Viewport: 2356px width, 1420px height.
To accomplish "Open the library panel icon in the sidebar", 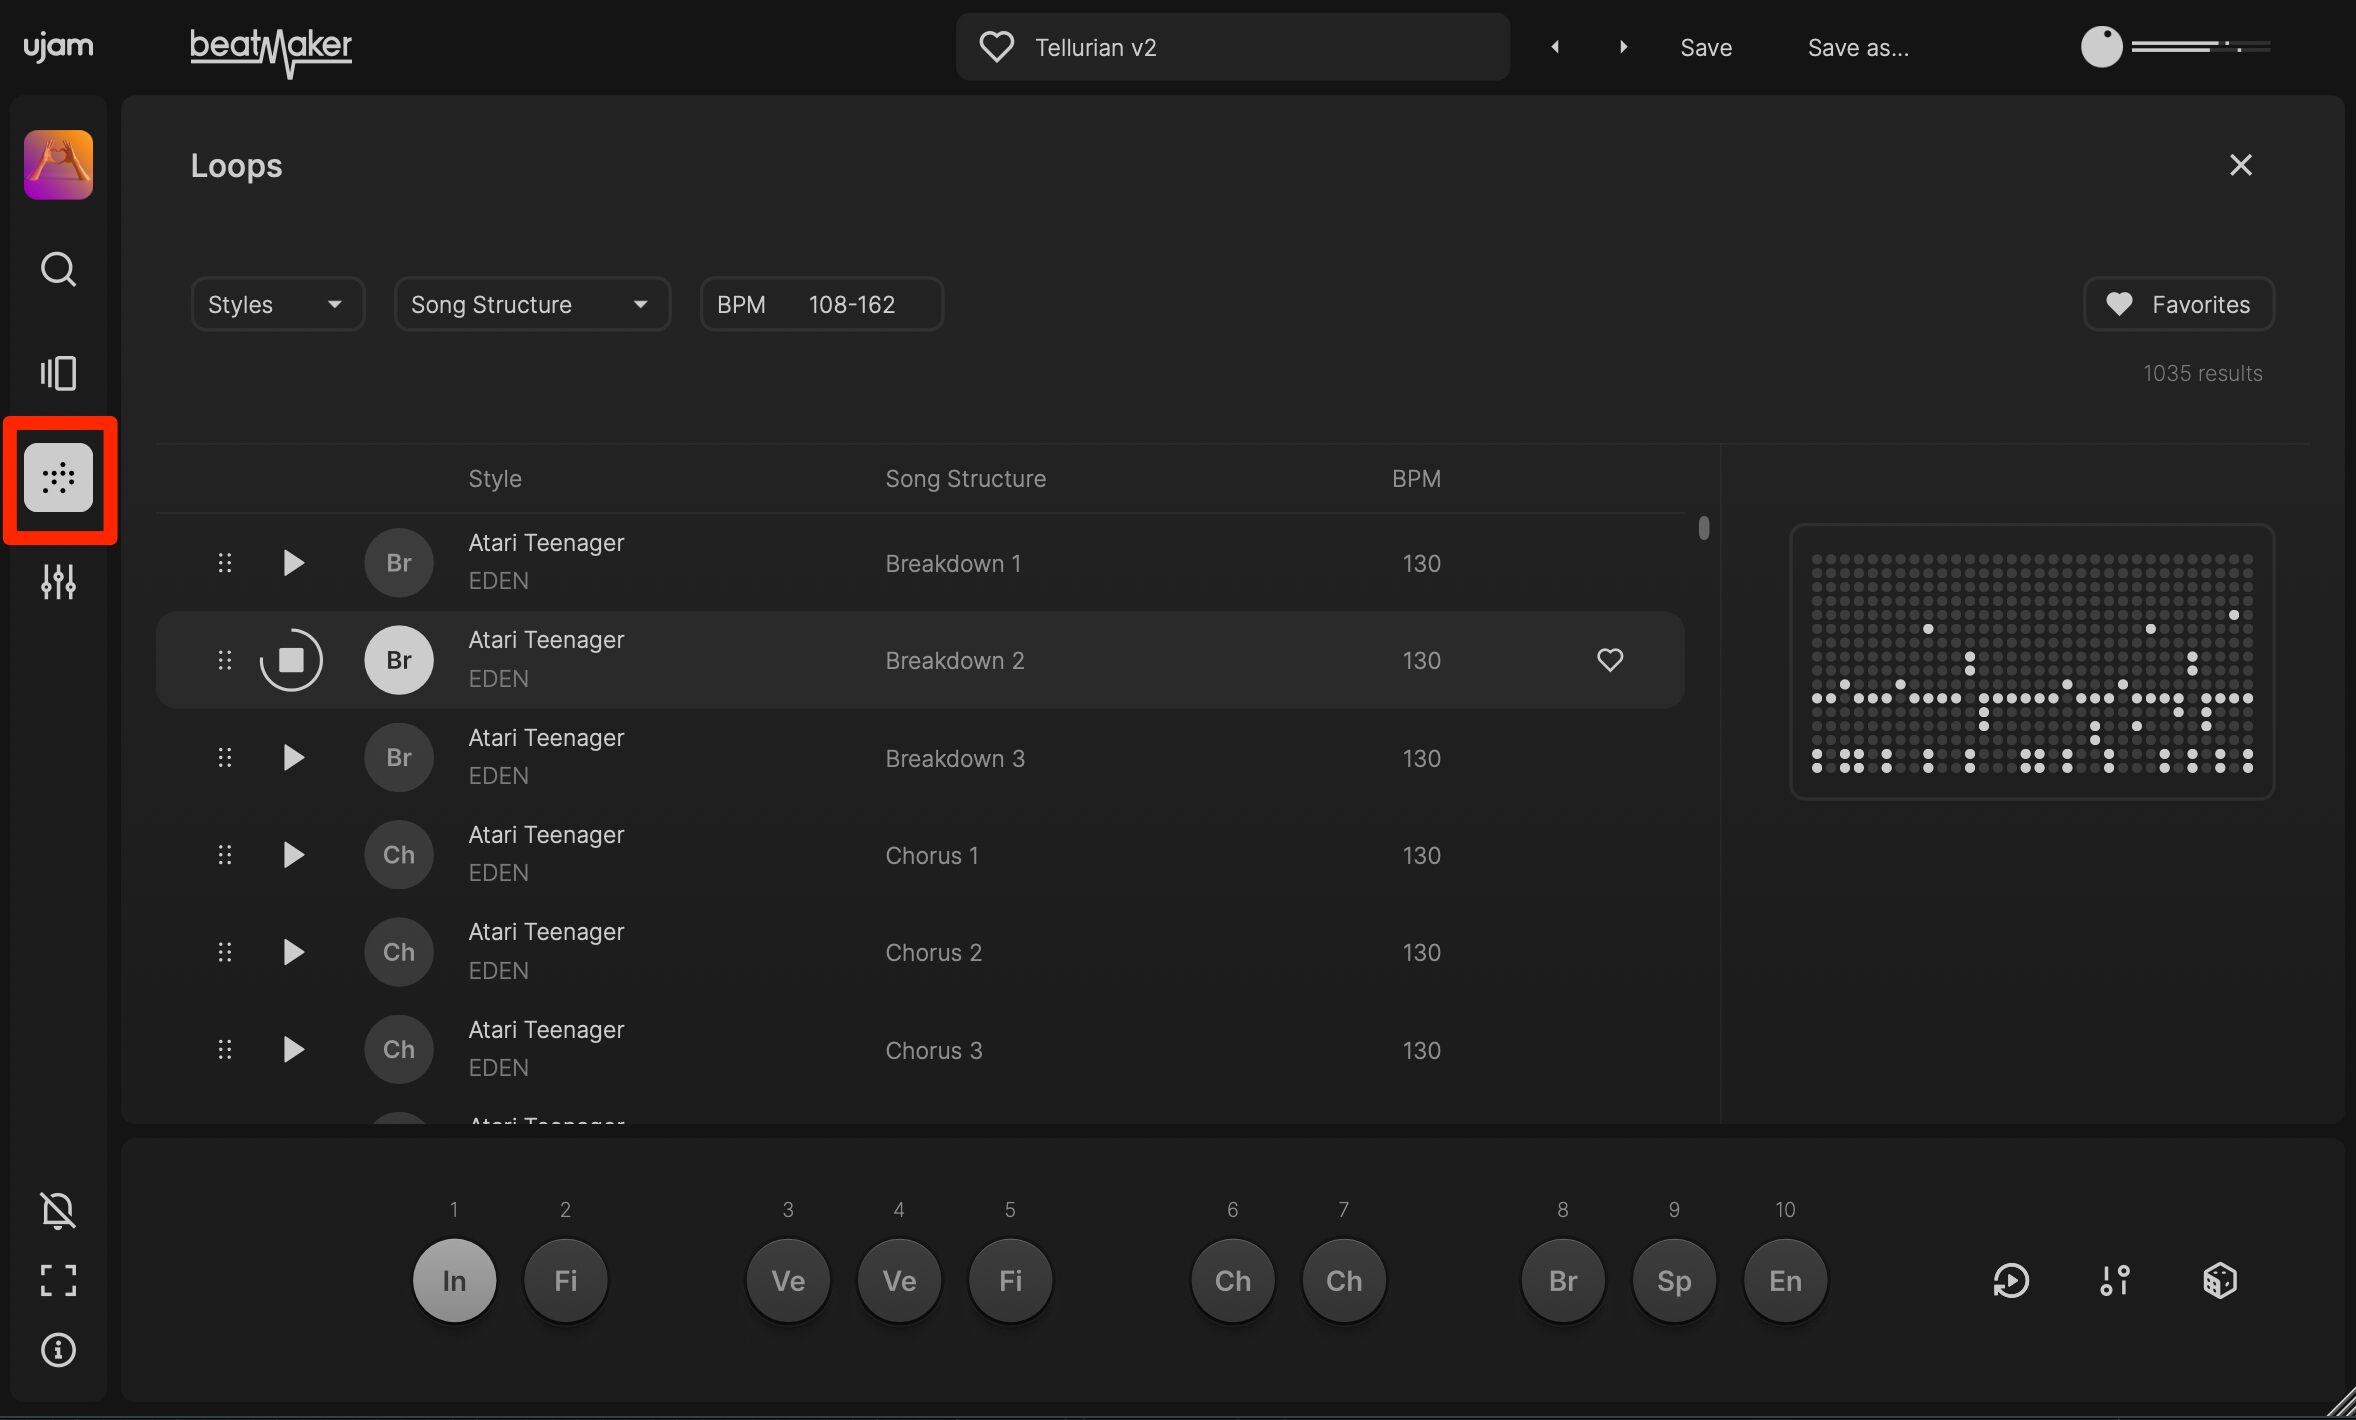I will click(58, 373).
